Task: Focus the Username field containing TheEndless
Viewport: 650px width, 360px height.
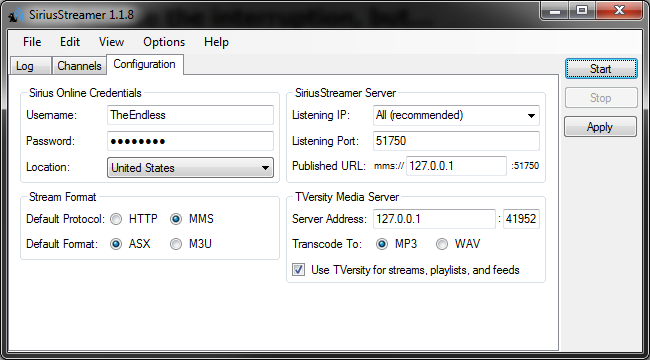Action: pos(190,115)
